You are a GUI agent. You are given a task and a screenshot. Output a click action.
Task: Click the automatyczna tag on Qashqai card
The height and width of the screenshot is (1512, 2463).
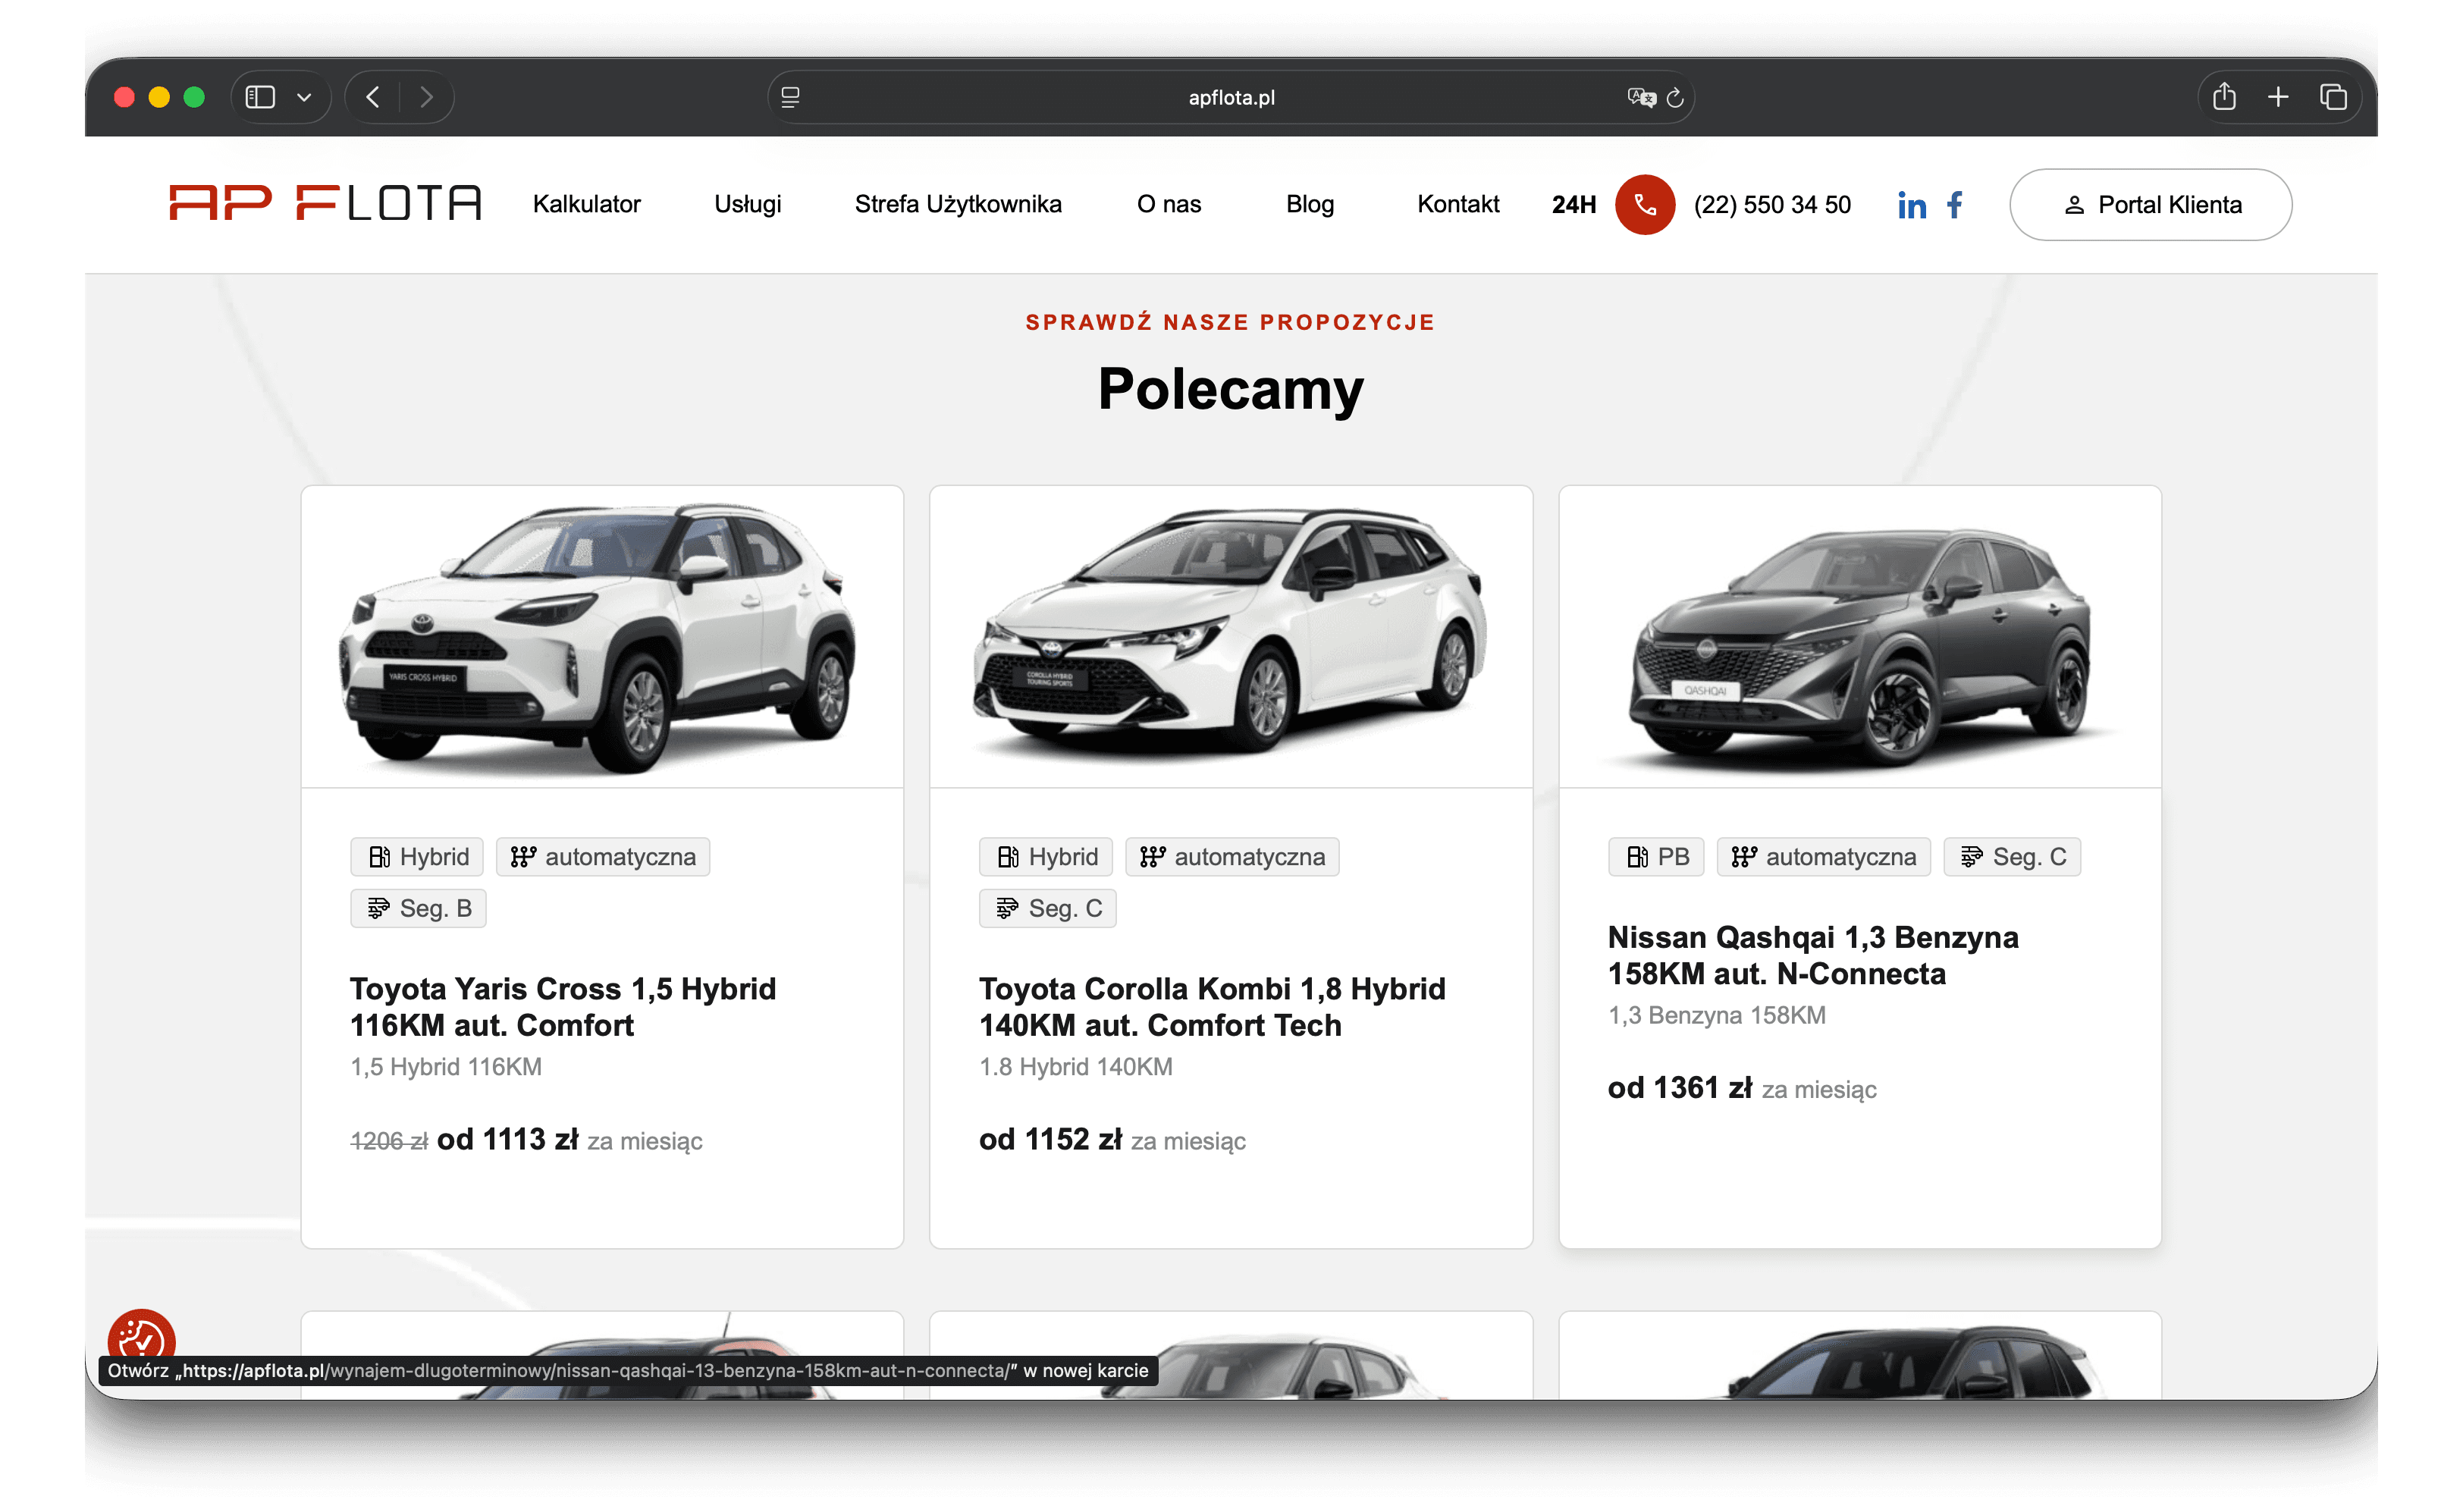1824,857
